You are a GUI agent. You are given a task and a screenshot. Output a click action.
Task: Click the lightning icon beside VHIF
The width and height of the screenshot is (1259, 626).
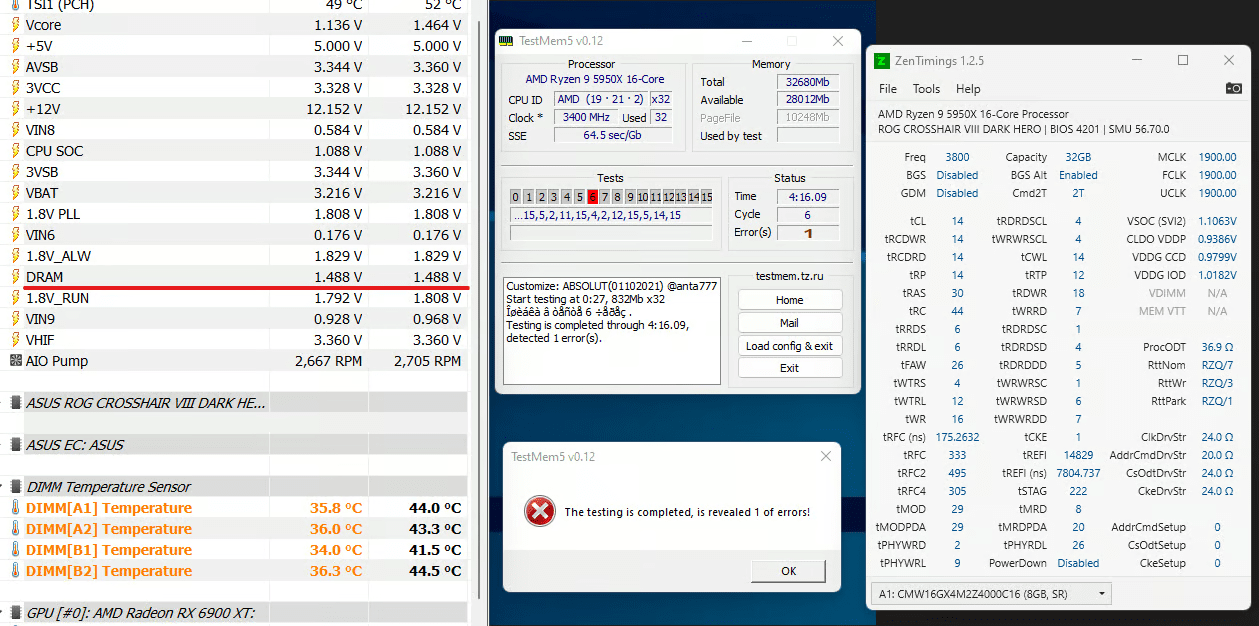tap(15, 340)
